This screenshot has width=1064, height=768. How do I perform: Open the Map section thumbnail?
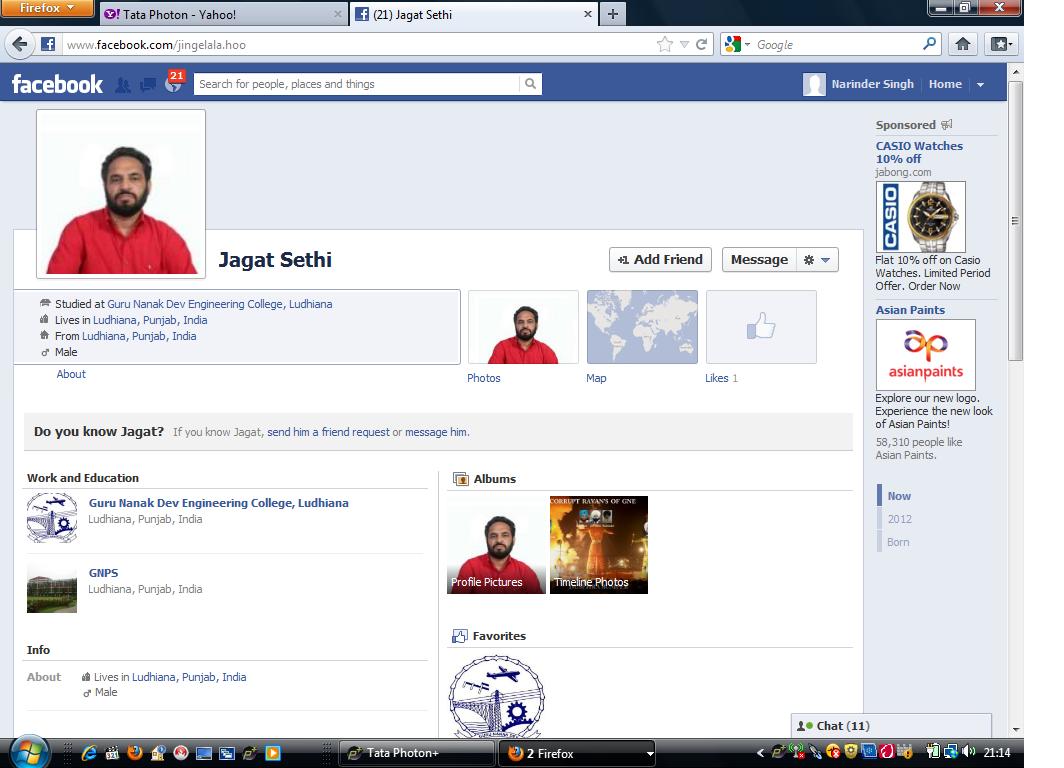pyautogui.click(x=642, y=327)
